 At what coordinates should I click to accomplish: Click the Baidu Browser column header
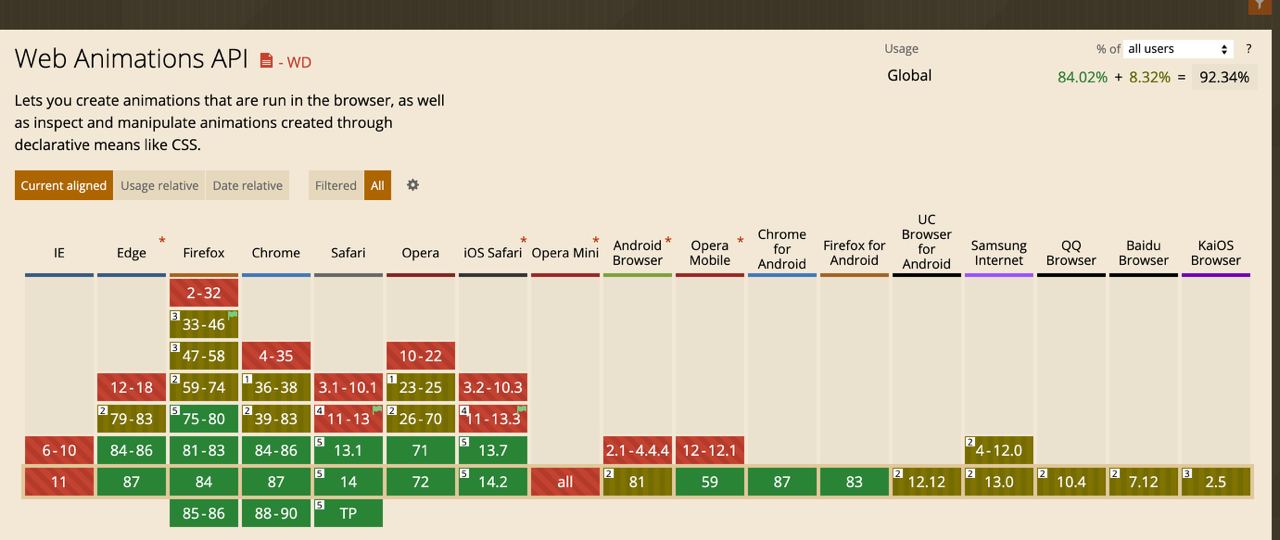[x=1144, y=253]
